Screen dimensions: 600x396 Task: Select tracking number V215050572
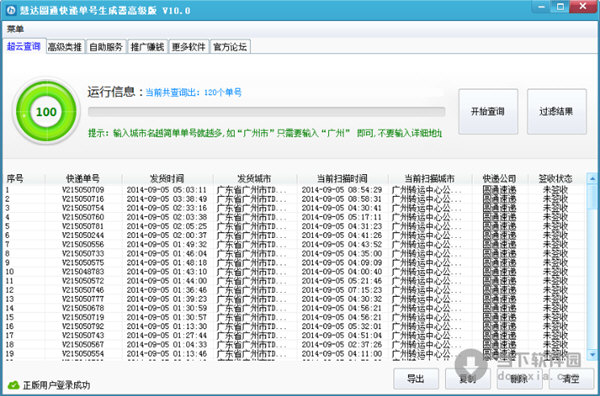click(83, 281)
